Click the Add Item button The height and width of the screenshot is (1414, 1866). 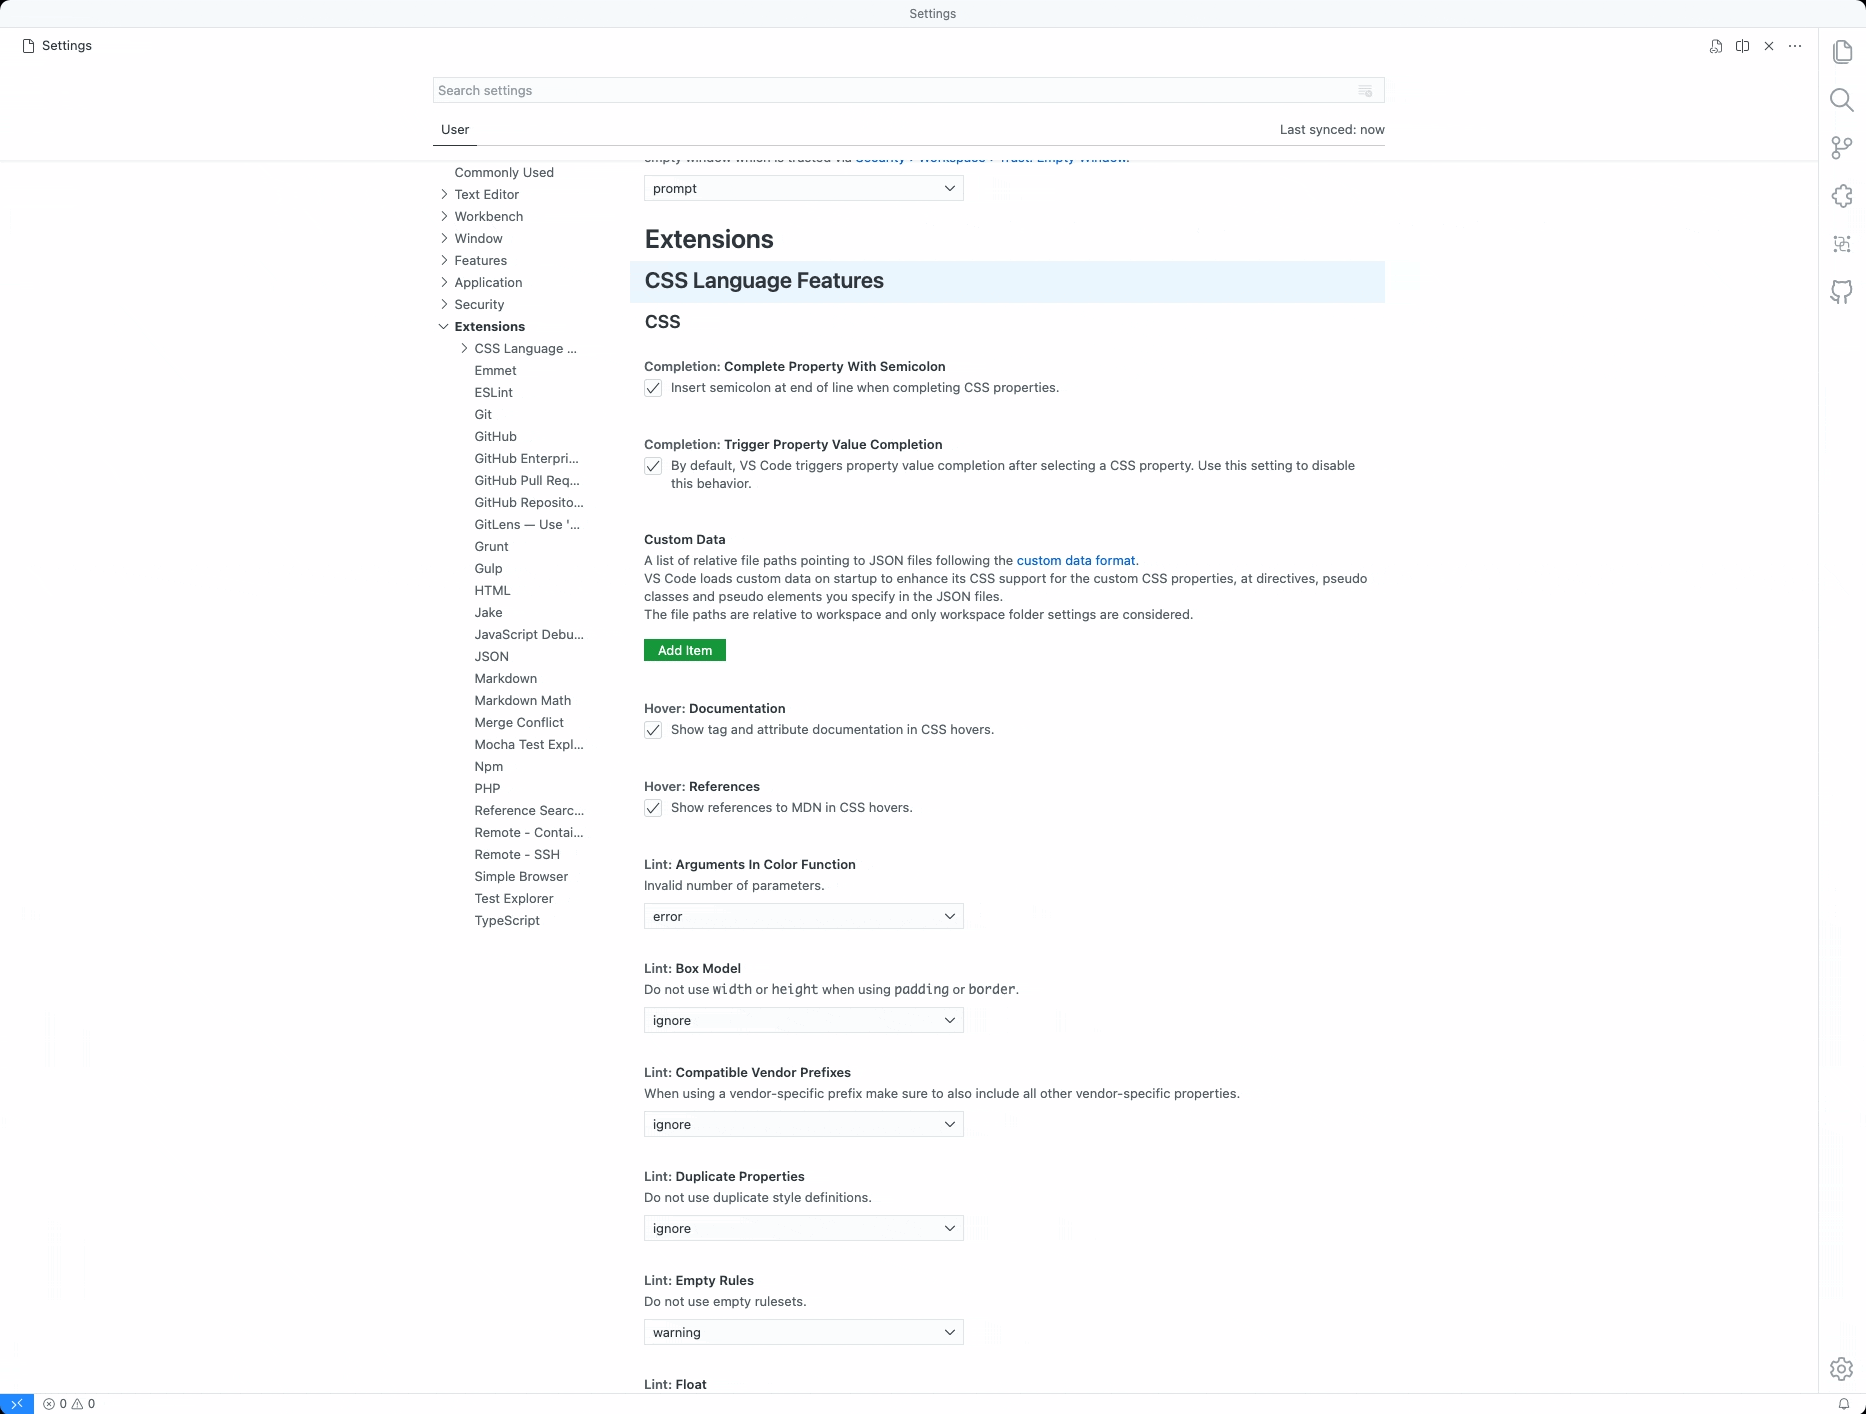(685, 650)
